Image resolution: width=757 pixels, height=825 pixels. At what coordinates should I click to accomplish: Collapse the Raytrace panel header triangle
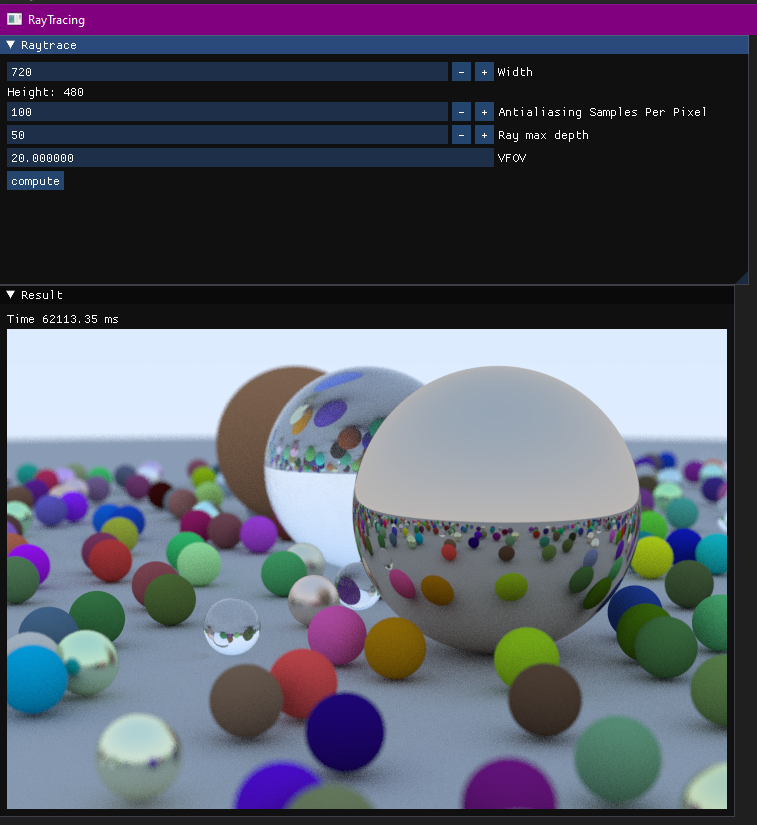(11, 45)
